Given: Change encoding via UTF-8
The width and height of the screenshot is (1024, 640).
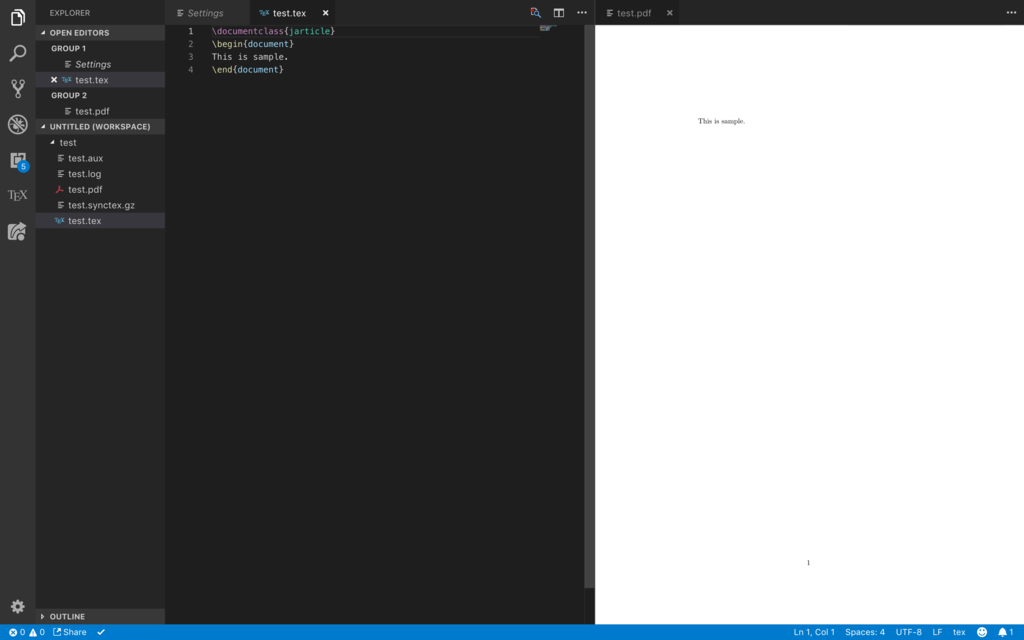Looking at the screenshot, I should point(908,632).
